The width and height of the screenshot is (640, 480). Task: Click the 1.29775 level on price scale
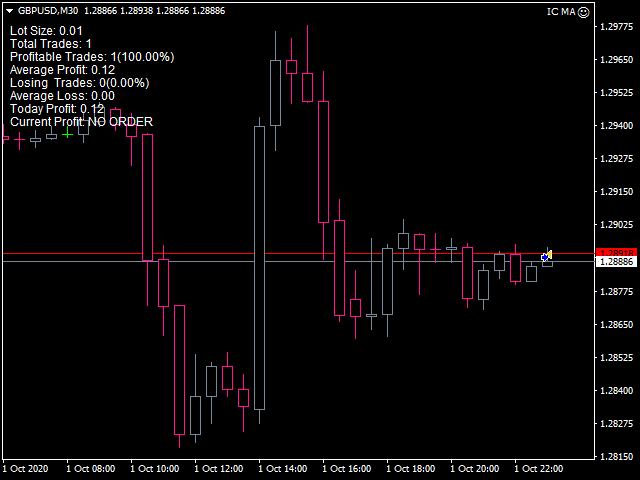(614, 28)
